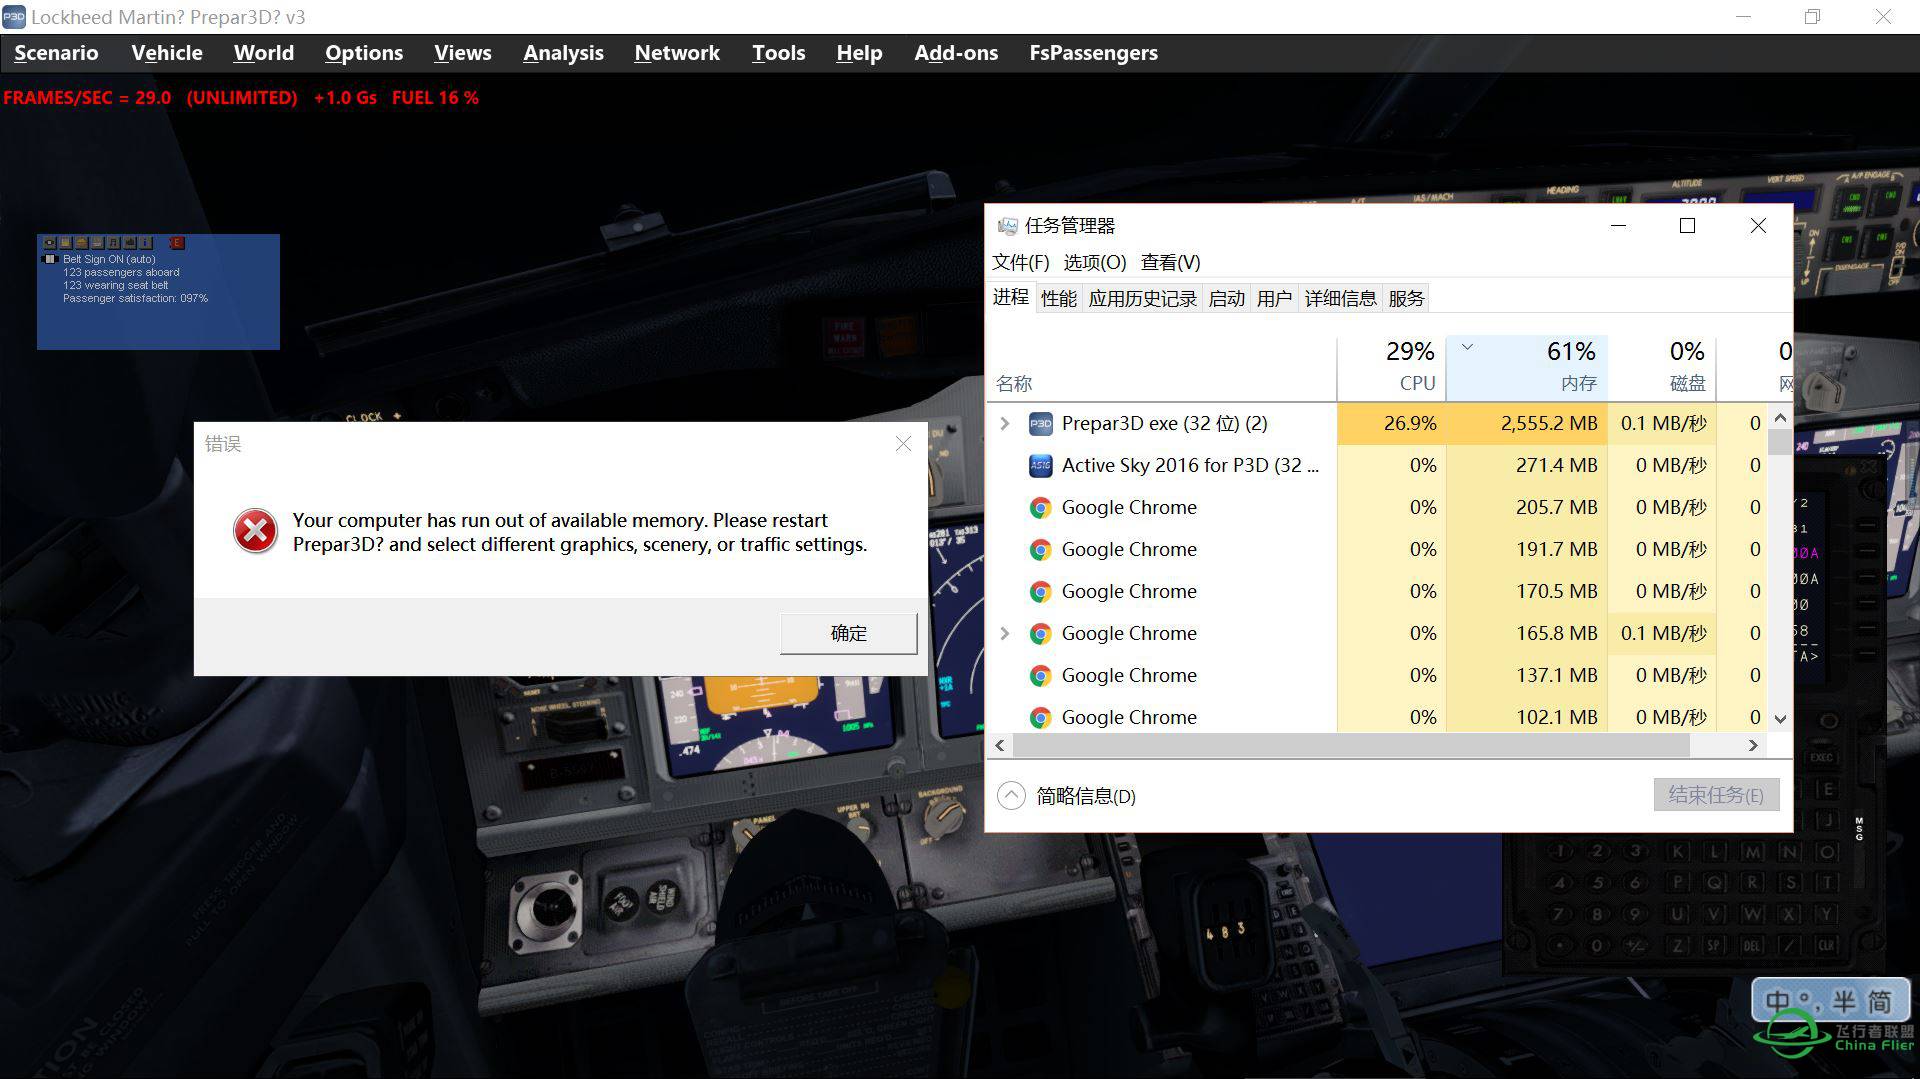Image resolution: width=1920 pixels, height=1079 pixels.
Task: Open the Options menu
Action: 364,53
